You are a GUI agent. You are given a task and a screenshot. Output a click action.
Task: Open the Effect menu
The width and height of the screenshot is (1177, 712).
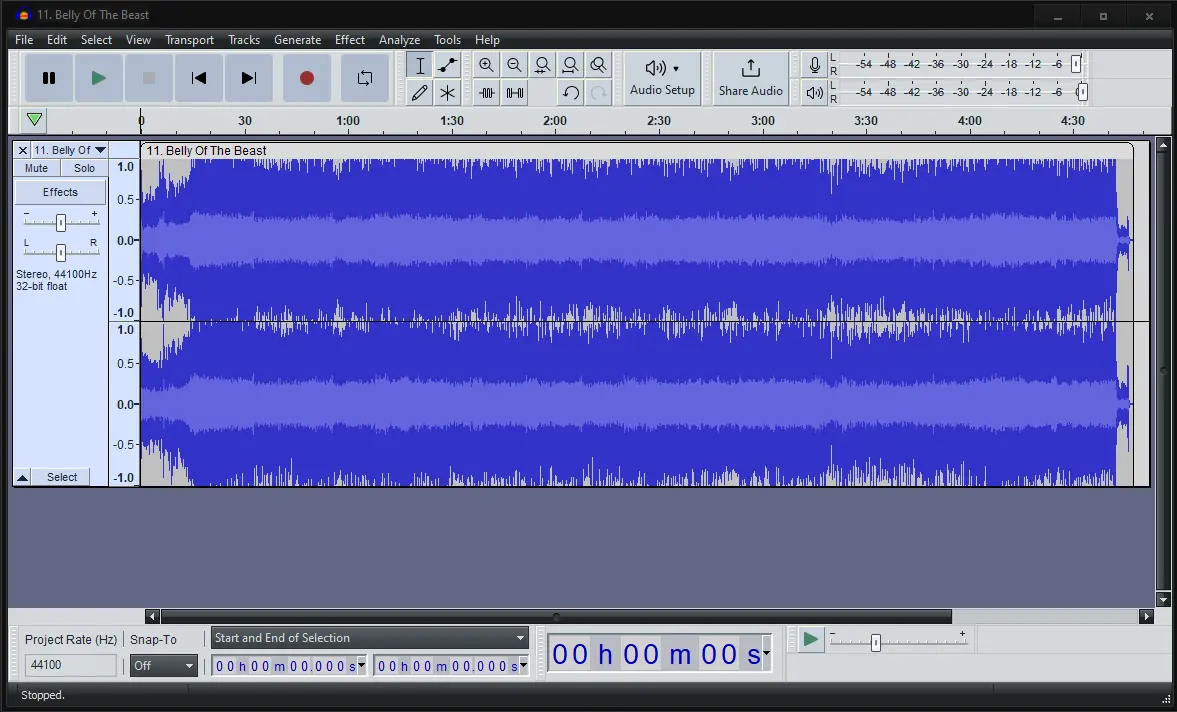[x=350, y=40]
